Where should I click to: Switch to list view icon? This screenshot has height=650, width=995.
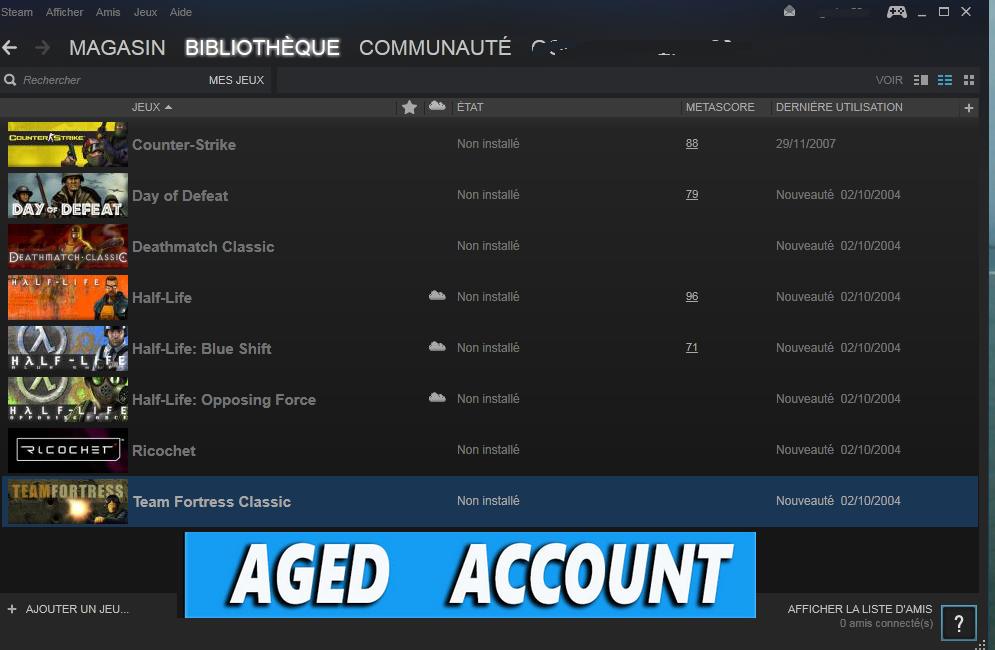coord(945,80)
